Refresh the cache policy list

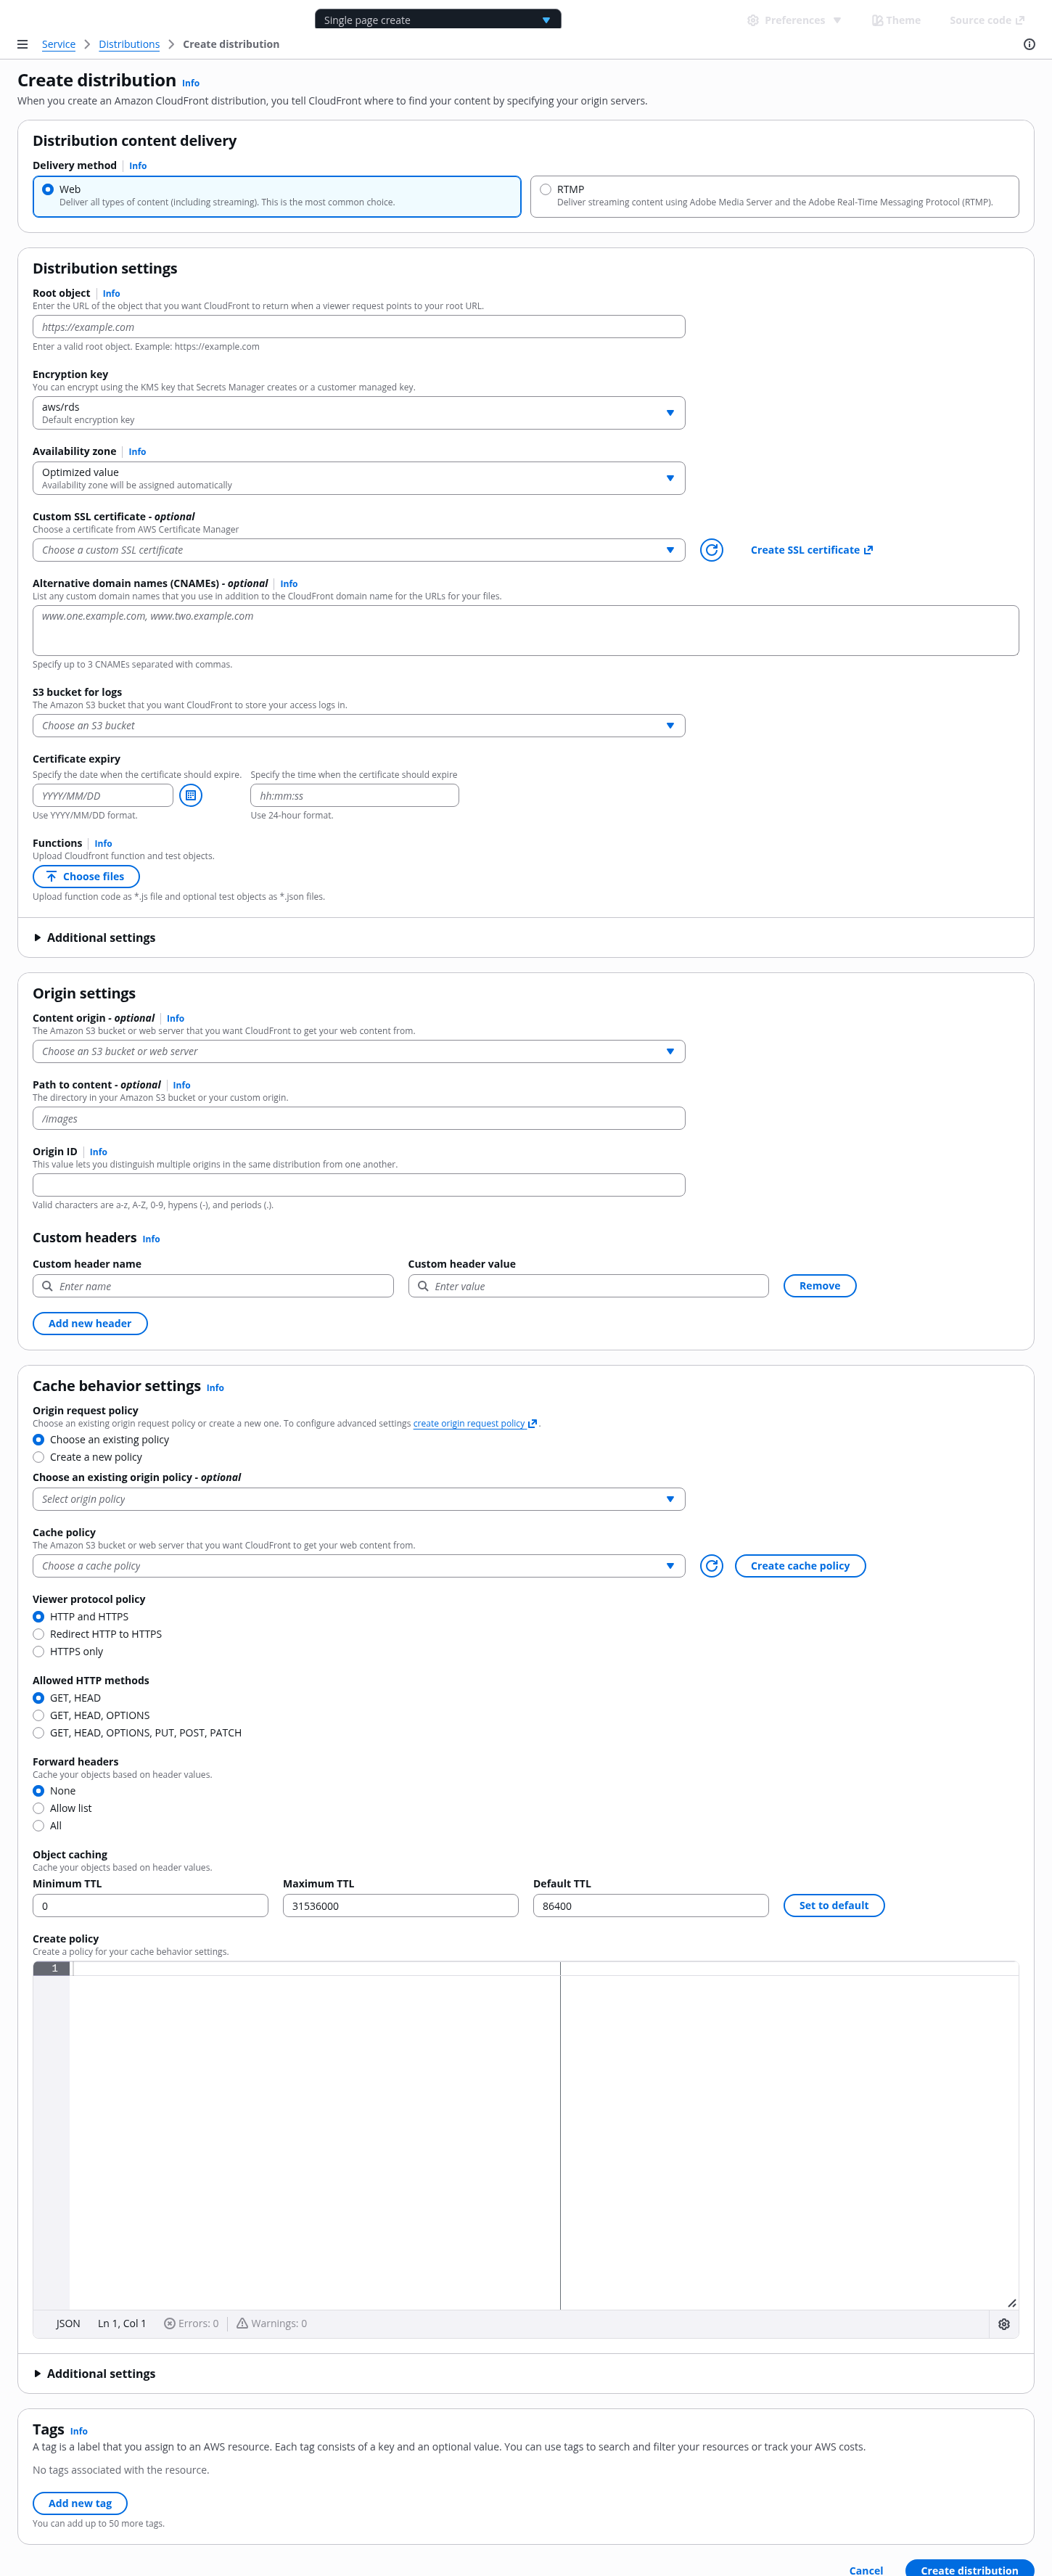(x=711, y=1566)
